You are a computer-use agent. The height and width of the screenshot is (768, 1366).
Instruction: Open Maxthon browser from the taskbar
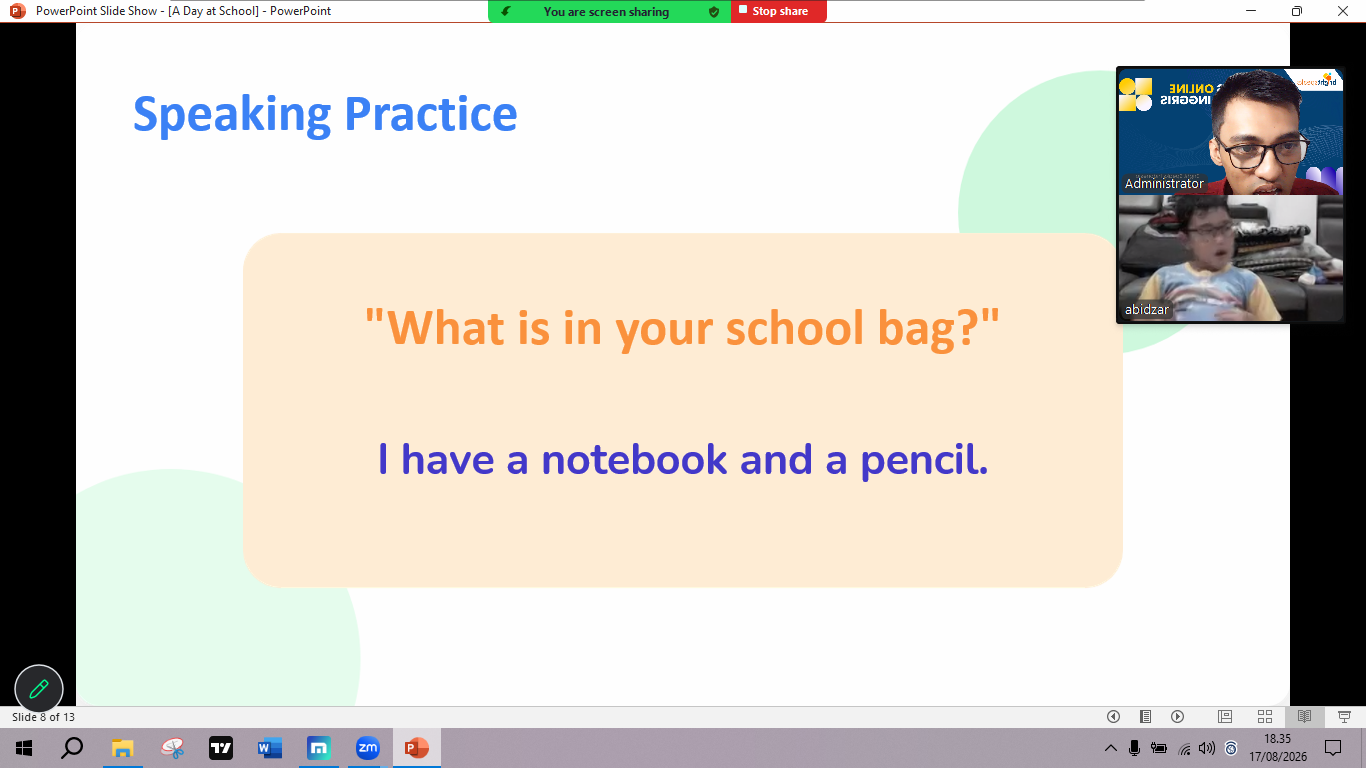319,748
